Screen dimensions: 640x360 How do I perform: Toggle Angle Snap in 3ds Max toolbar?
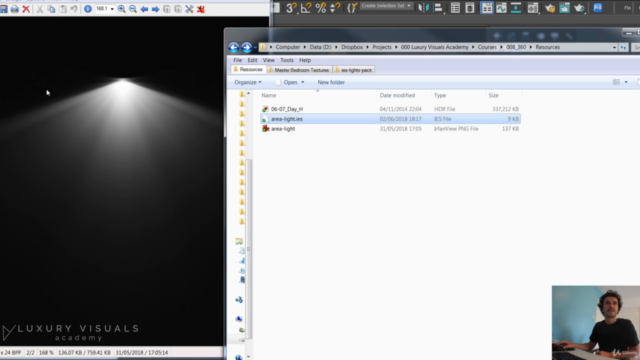click(x=306, y=7)
